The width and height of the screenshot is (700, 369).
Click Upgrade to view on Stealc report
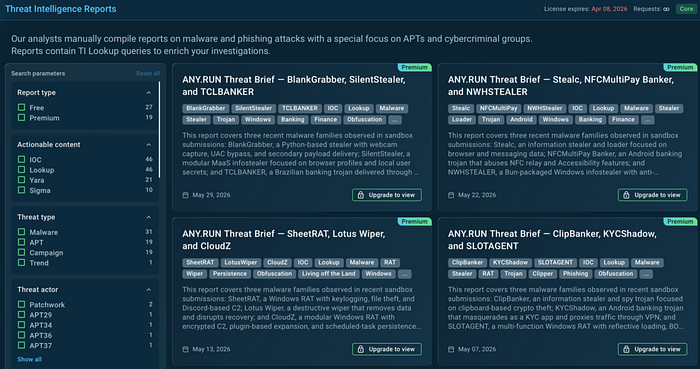[x=652, y=195]
